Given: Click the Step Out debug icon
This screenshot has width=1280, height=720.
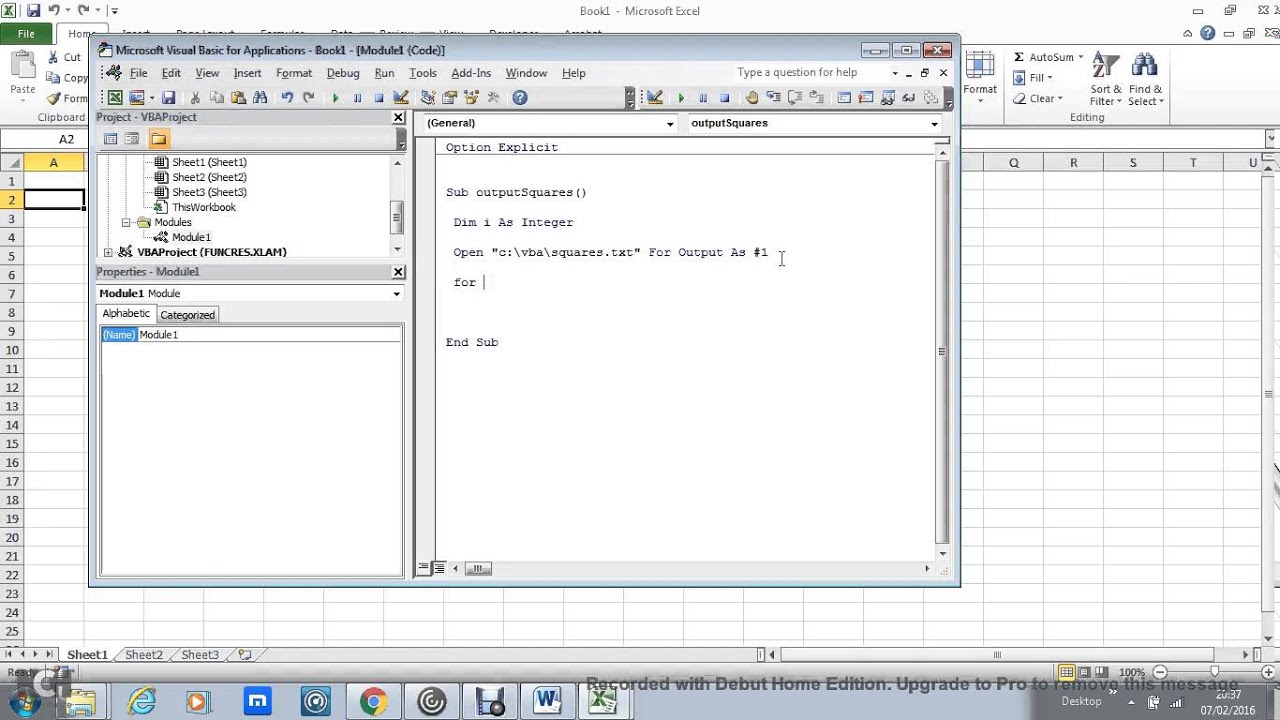Looking at the screenshot, I should tap(817, 98).
